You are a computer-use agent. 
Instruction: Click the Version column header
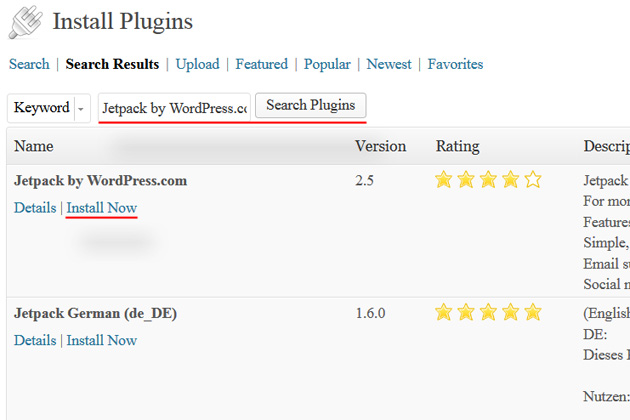click(380, 146)
